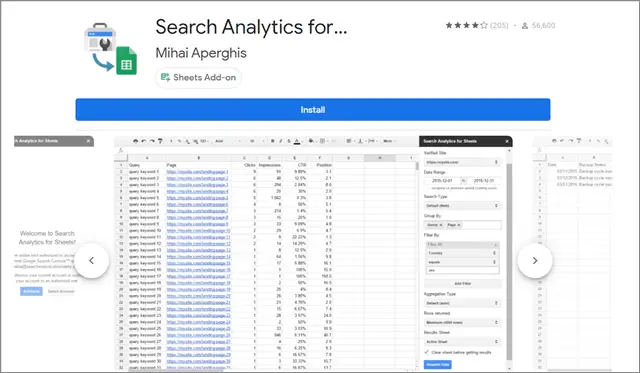Click the paint format icon in the spreadsheet toolbar
This screenshot has height=373, width=640.
pos(160,141)
